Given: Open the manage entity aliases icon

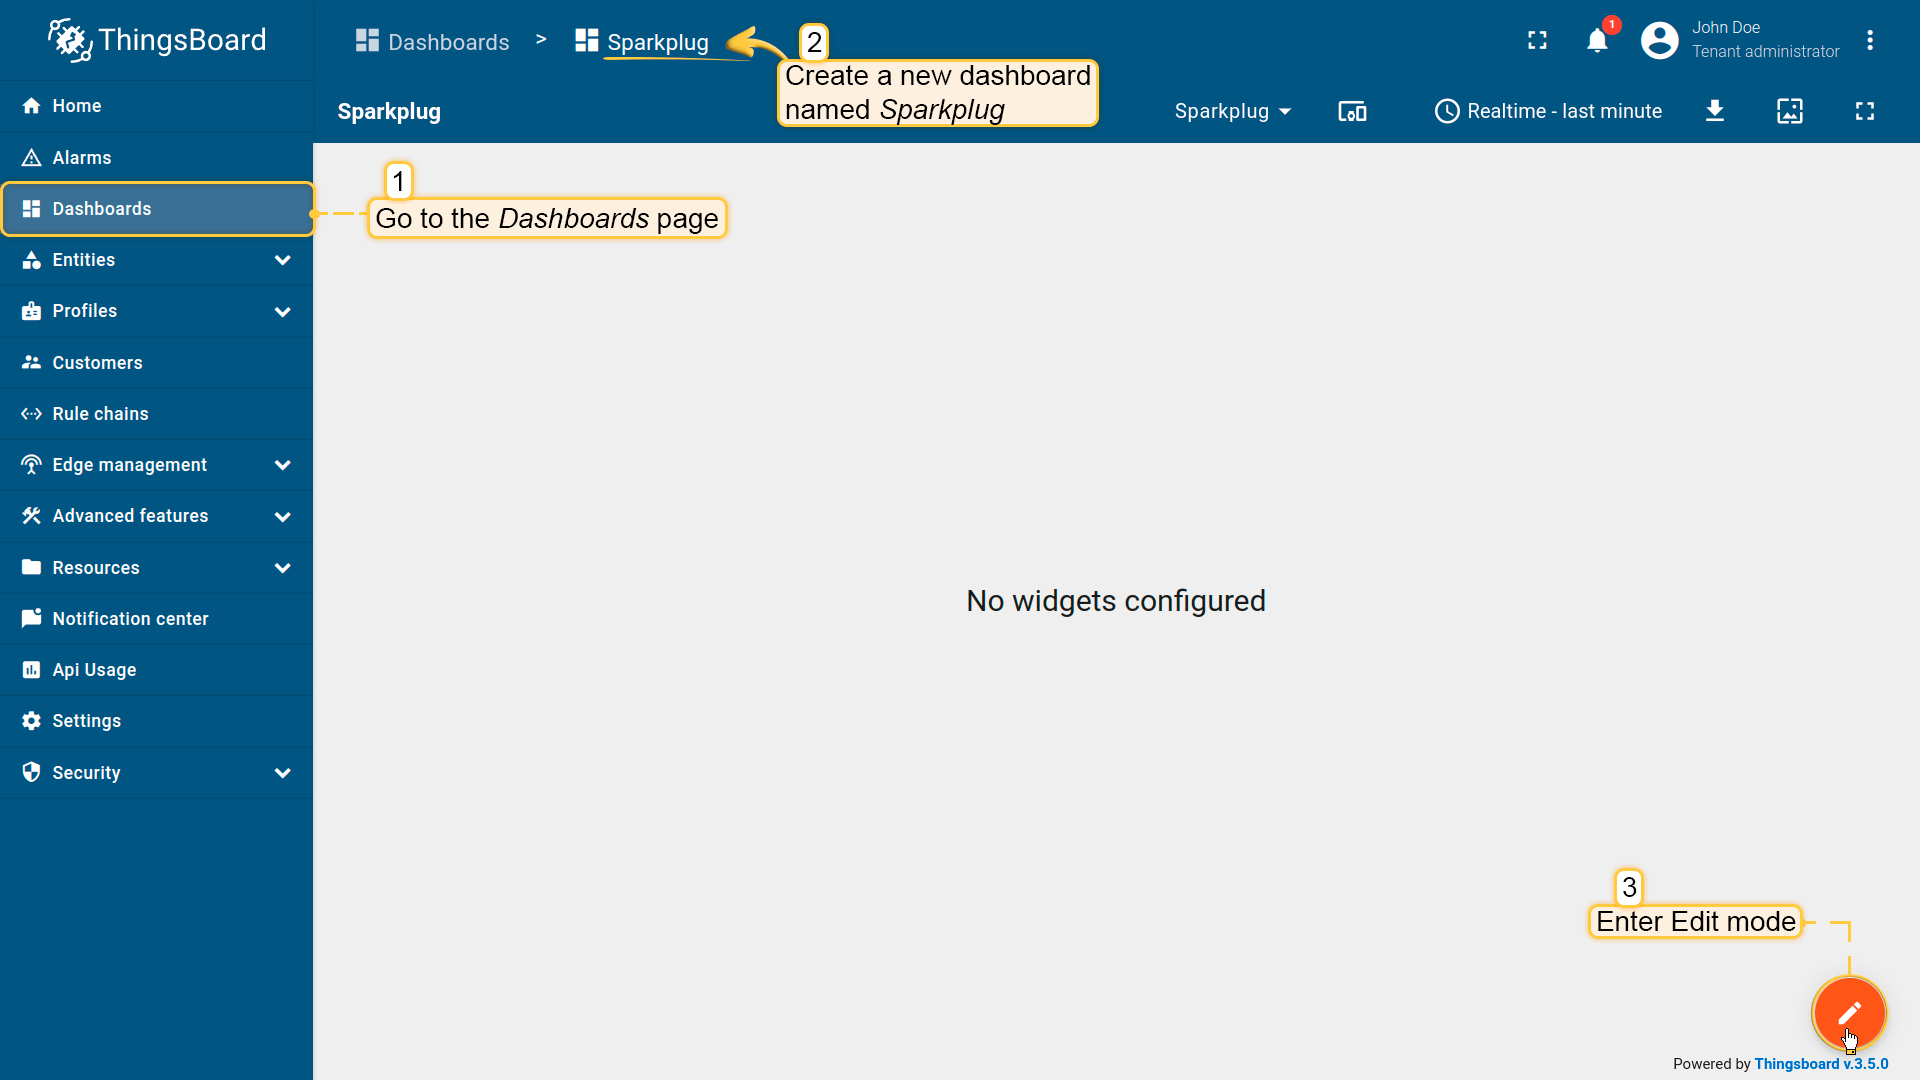Looking at the screenshot, I should (1352, 111).
